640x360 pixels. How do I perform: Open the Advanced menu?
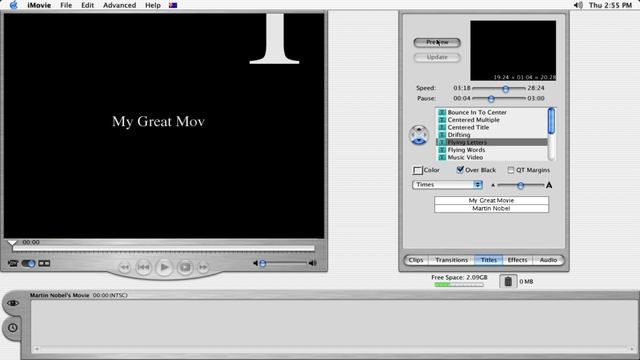(x=119, y=5)
